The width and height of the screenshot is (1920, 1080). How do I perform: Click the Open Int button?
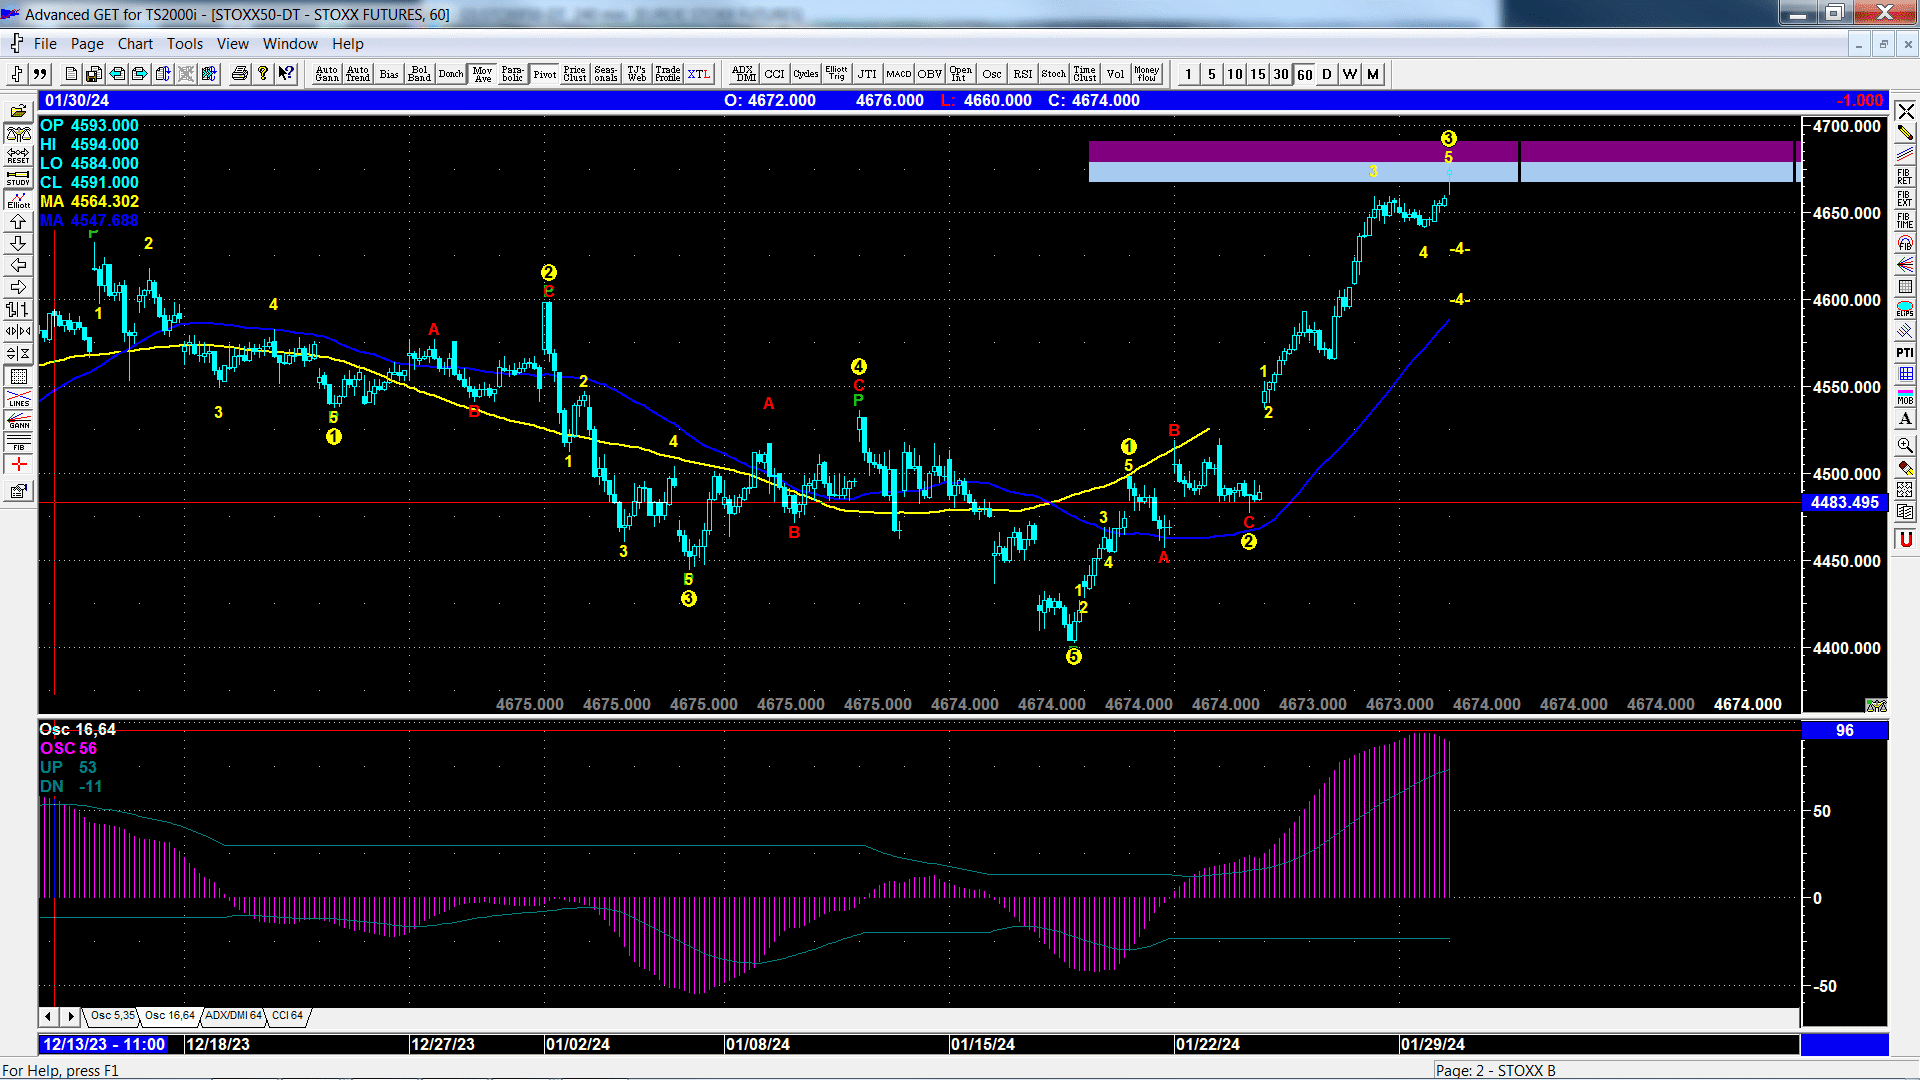point(961,74)
